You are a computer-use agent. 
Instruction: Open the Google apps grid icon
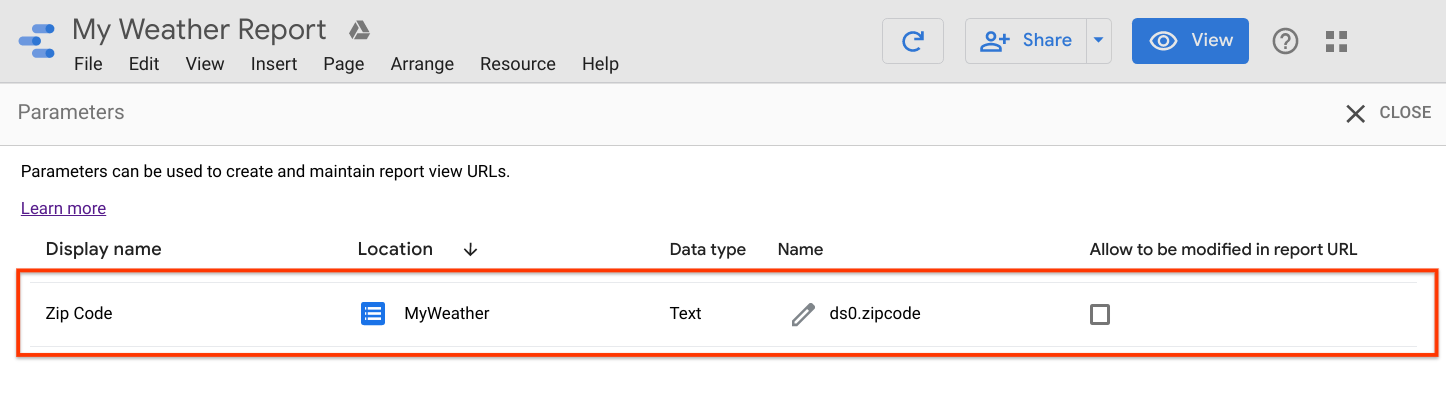(1336, 41)
